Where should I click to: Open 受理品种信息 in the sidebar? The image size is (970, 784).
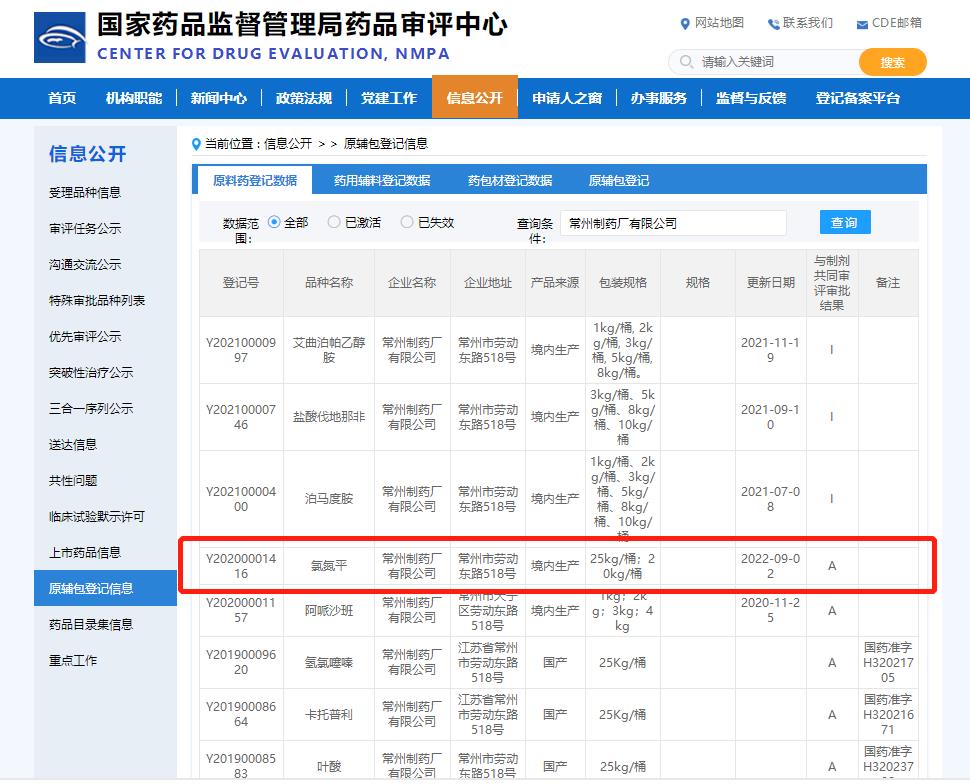(x=85, y=192)
